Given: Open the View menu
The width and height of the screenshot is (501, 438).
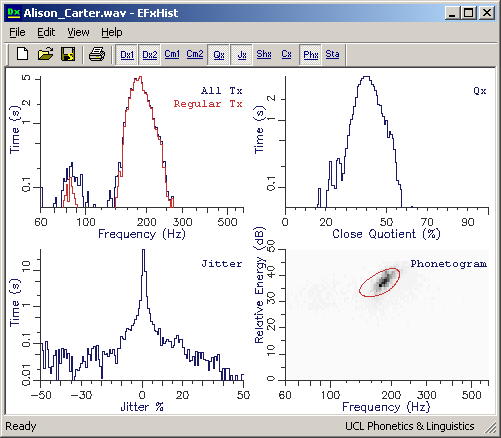Looking at the screenshot, I should 78,32.
